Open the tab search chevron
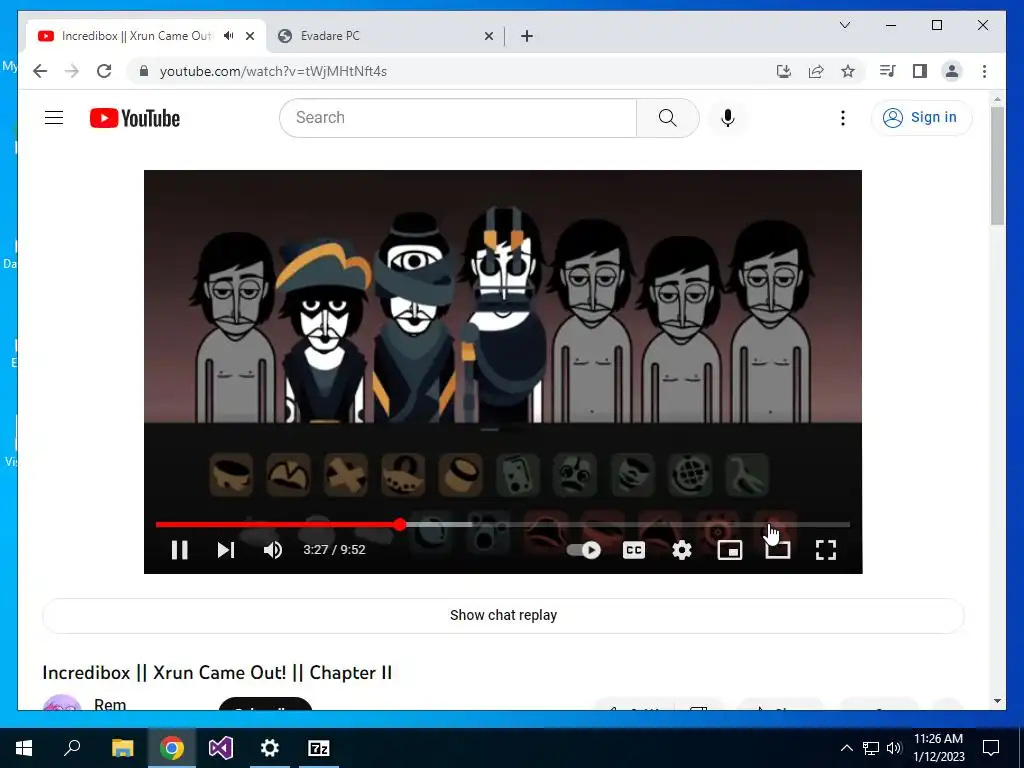Screen dimensions: 1024x768 tap(844, 25)
